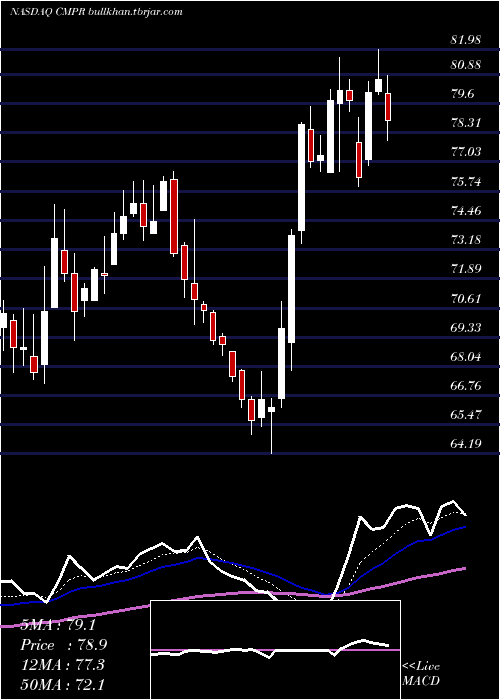Viewport: 500px width, 700px height.
Task: Click the 12MA : 77.3 legend value
Action: click(x=62, y=665)
